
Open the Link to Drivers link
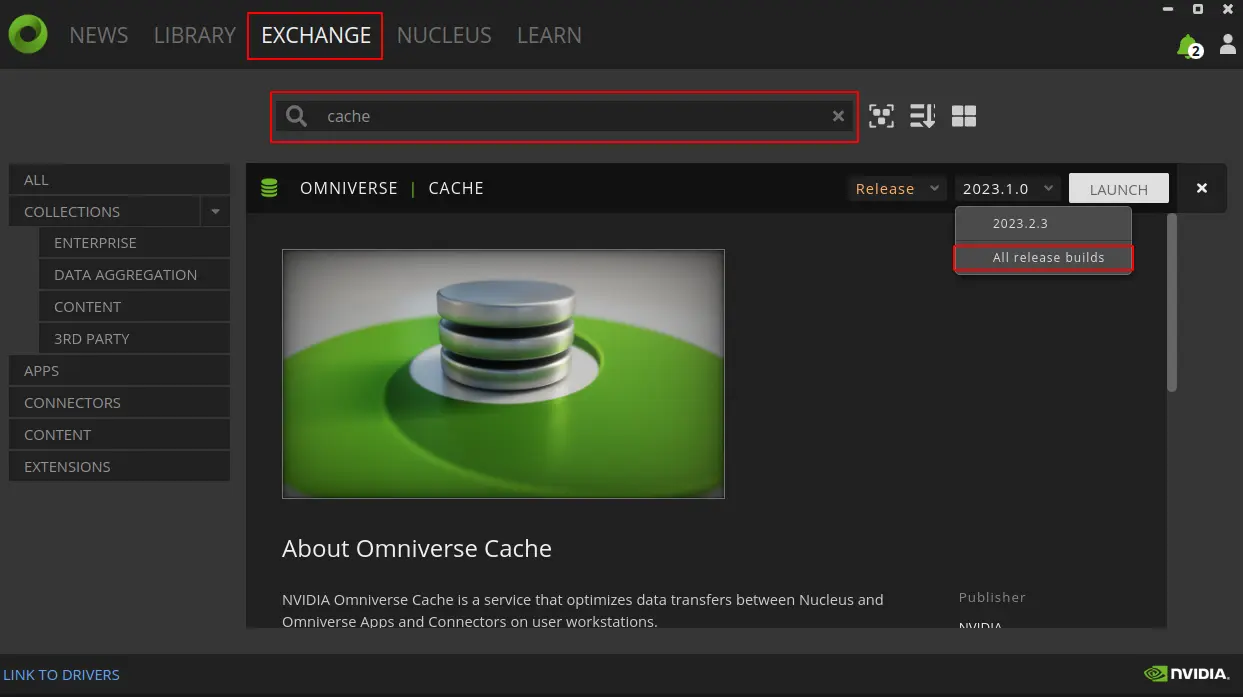(62, 675)
